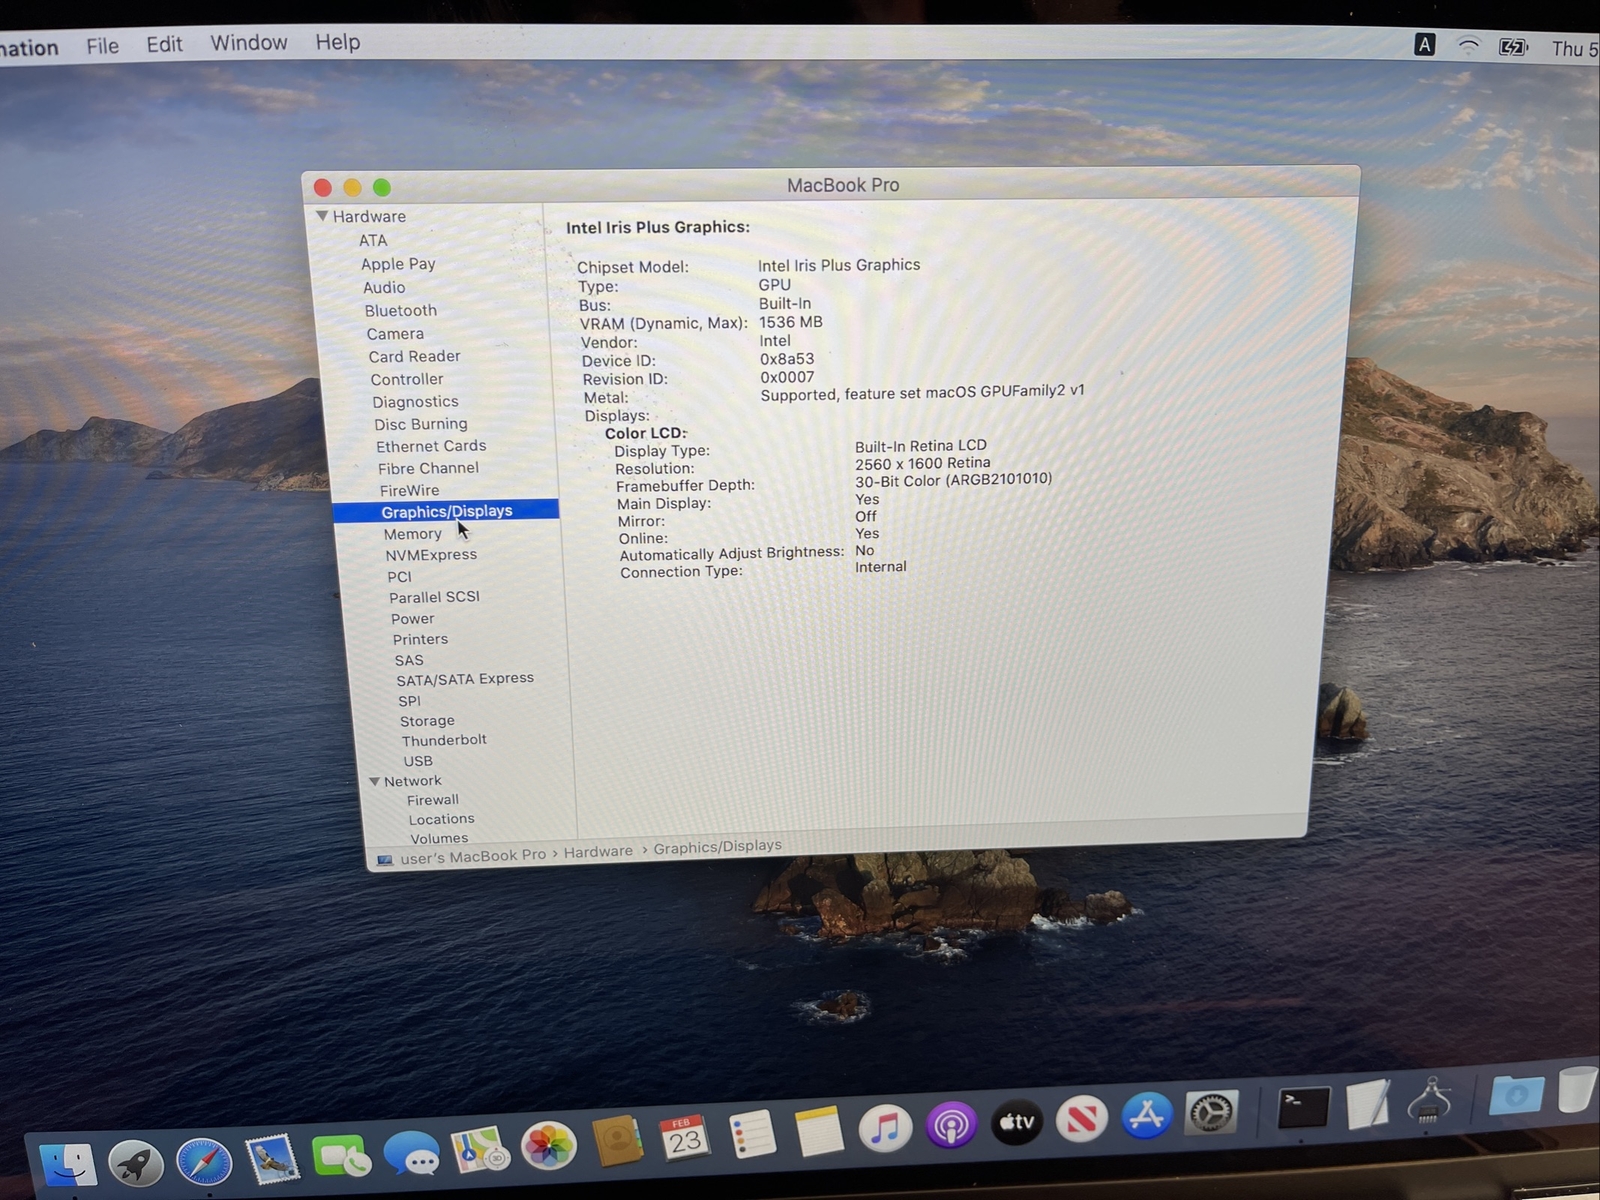Select FireWire in the sidebar
The width and height of the screenshot is (1600, 1200).
(409, 490)
